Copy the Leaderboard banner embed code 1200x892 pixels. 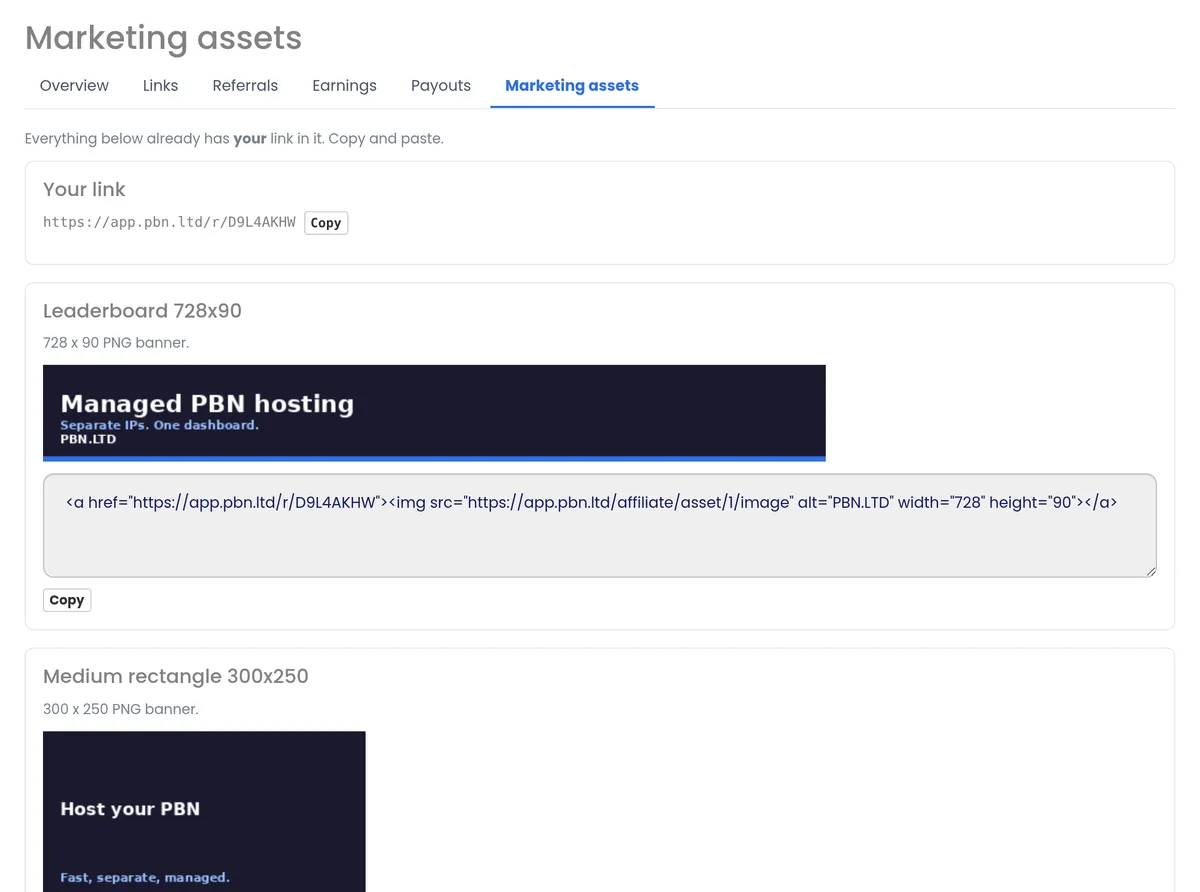[67, 600]
